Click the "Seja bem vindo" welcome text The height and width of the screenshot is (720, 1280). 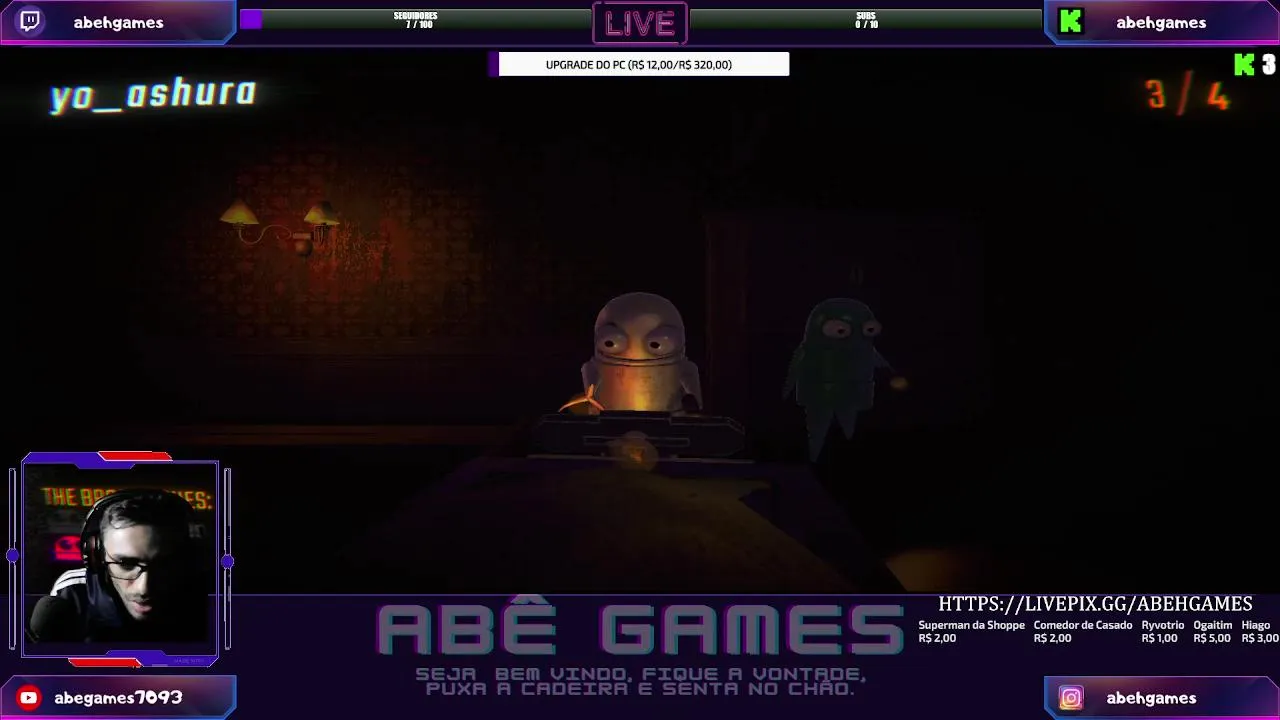point(640,681)
